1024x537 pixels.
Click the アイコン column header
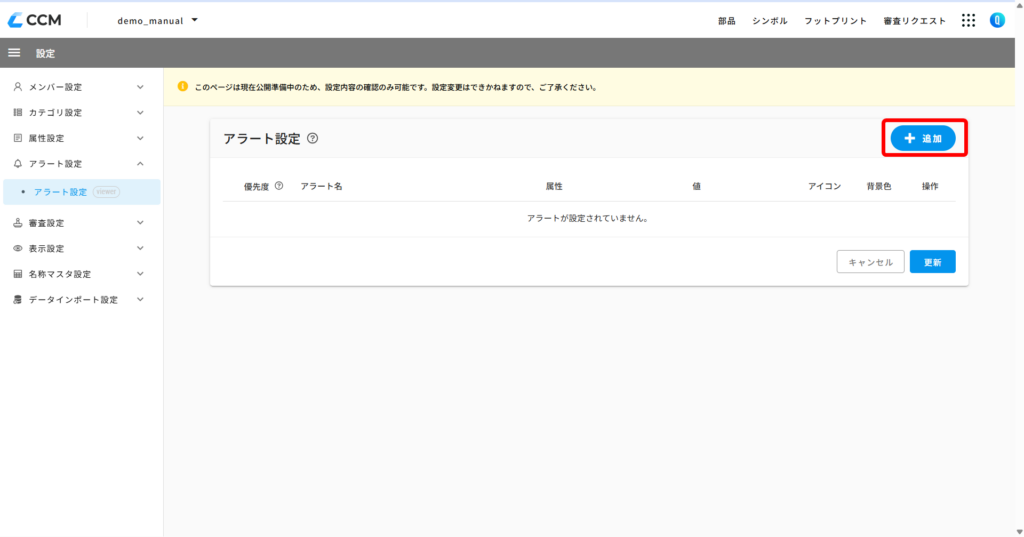click(825, 186)
